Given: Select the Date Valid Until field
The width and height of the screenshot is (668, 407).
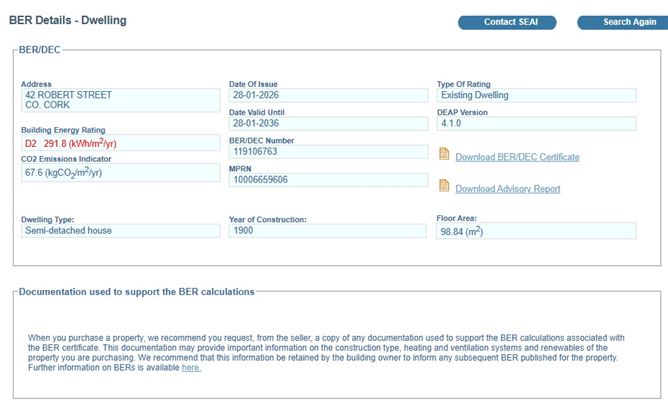Looking at the screenshot, I should pos(327,124).
